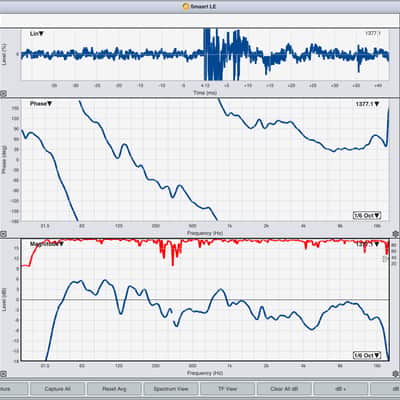Screen dimensions: 400x400
Task: Collapse the impulse response pane via left arrow icon
Action: 3,94
